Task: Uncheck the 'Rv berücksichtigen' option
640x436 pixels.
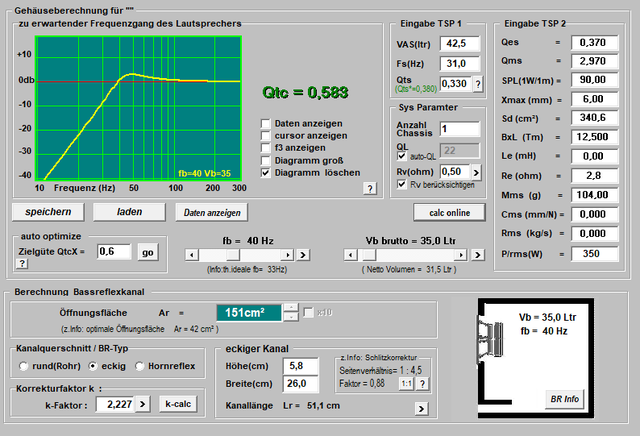Action: click(x=402, y=185)
